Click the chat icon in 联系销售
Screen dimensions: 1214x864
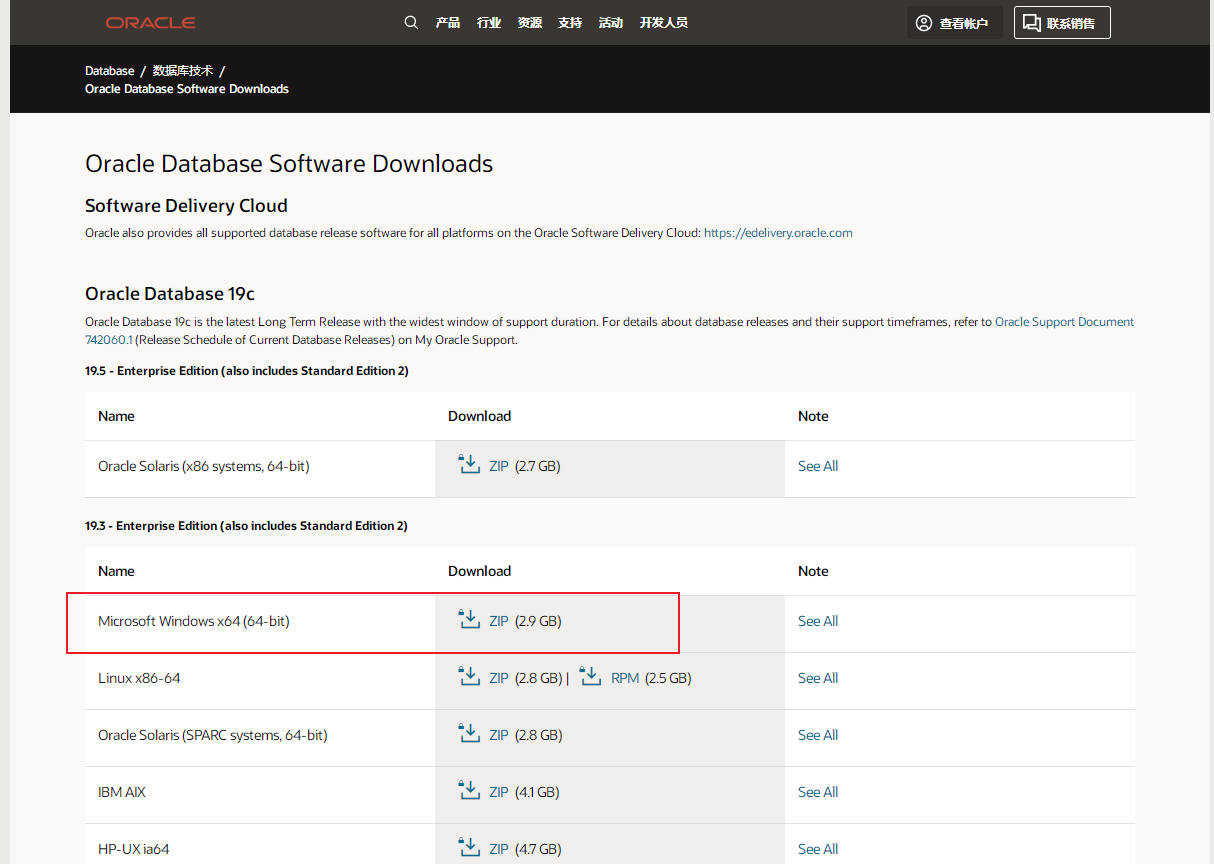(1032, 23)
